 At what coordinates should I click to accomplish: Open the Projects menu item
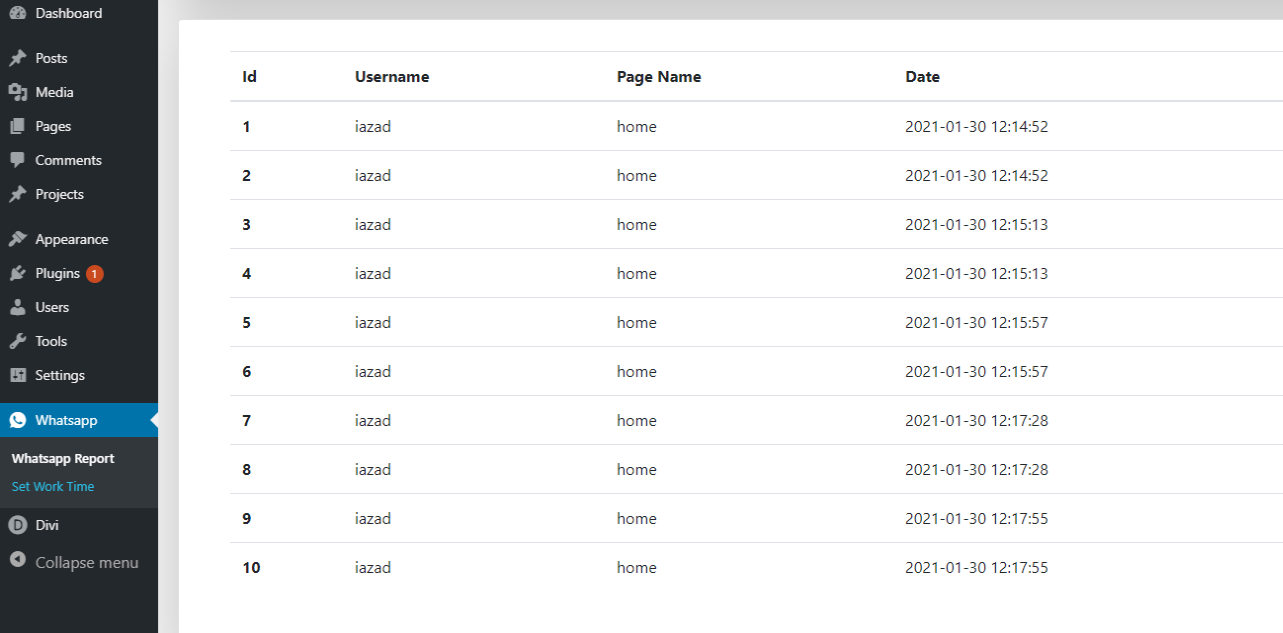[59, 194]
